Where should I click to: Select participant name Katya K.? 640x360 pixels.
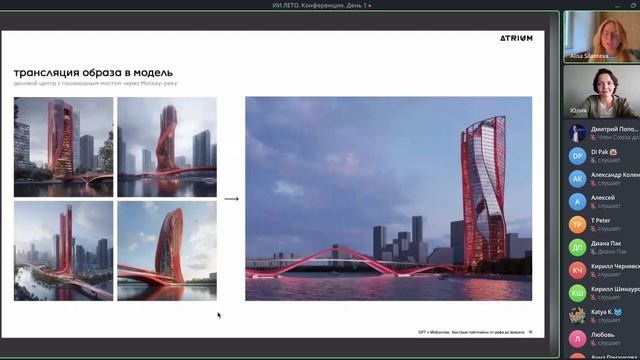[x=601, y=312]
